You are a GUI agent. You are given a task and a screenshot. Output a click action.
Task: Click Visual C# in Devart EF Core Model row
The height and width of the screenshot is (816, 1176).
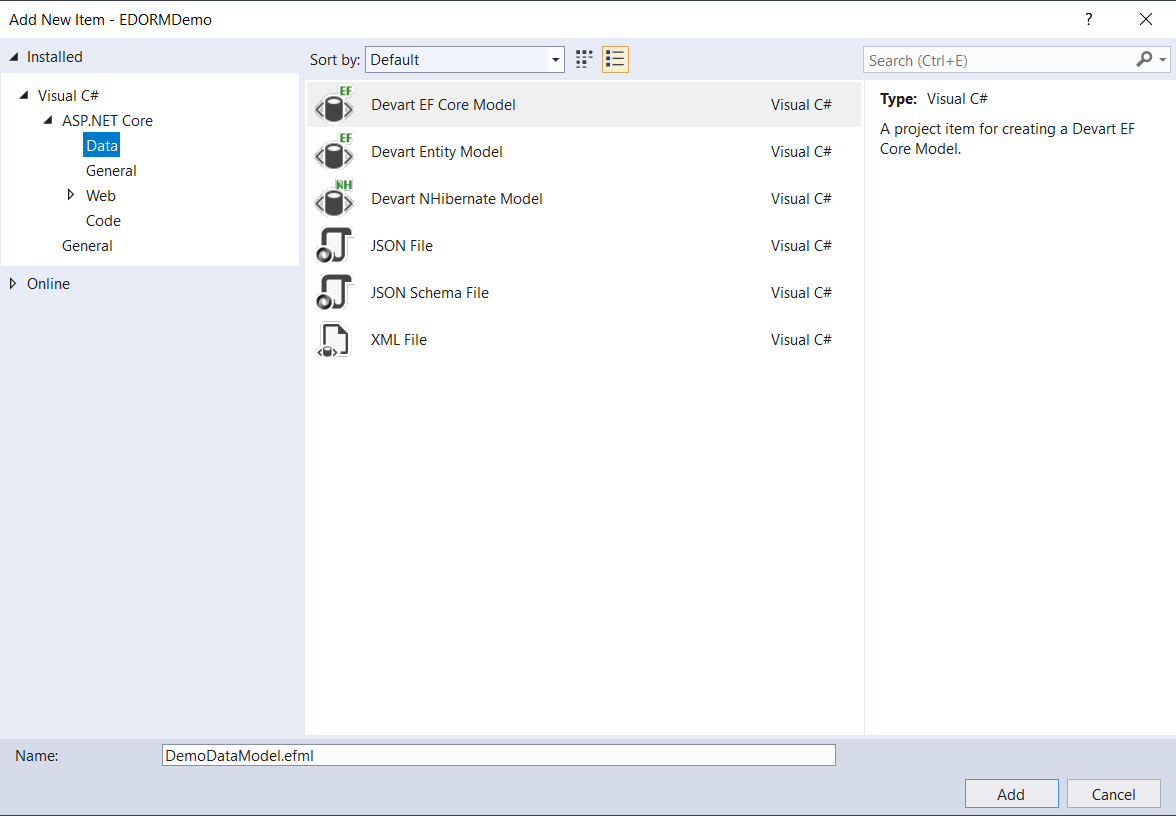pos(801,105)
